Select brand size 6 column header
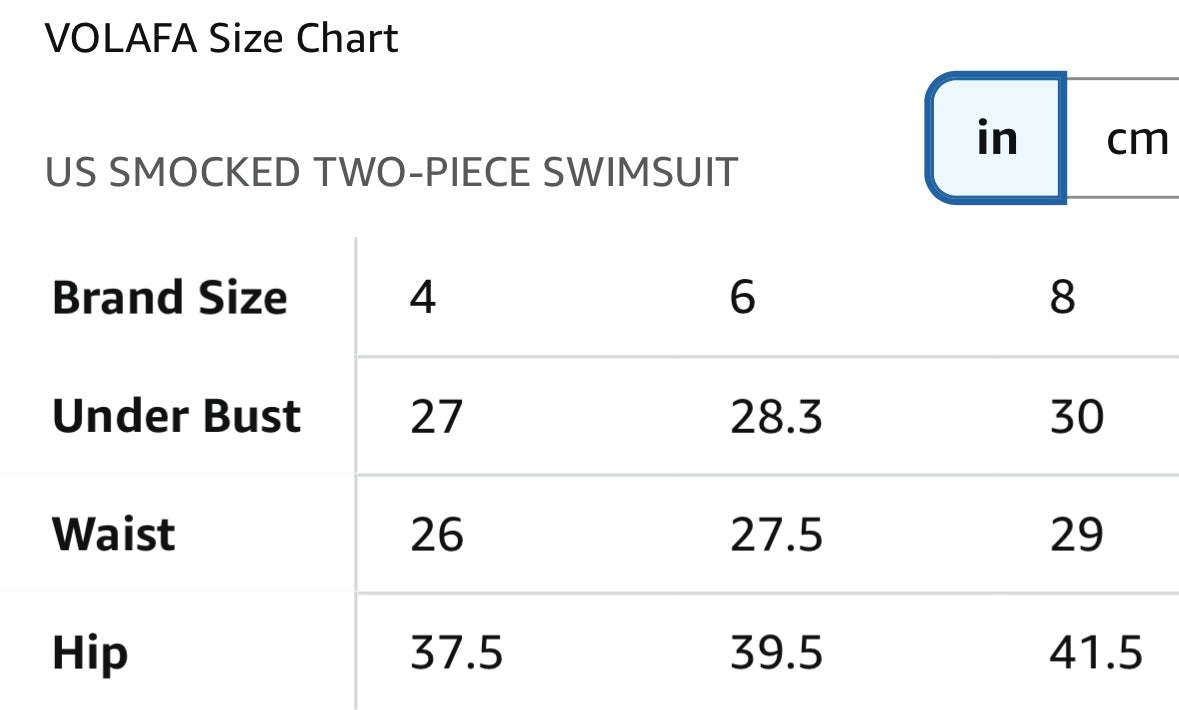1179x710 pixels. click(x=742, y=298)
